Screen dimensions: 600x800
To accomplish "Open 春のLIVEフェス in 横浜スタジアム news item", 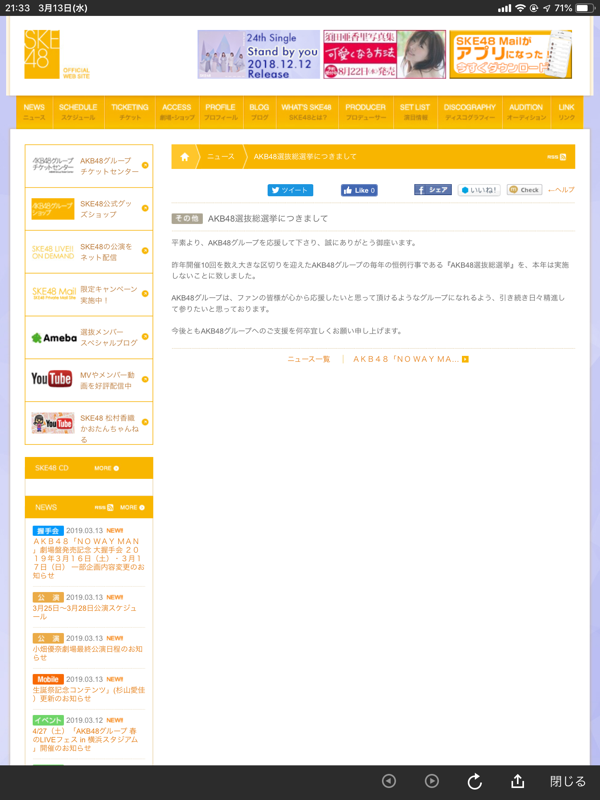I will click(85, 739).
